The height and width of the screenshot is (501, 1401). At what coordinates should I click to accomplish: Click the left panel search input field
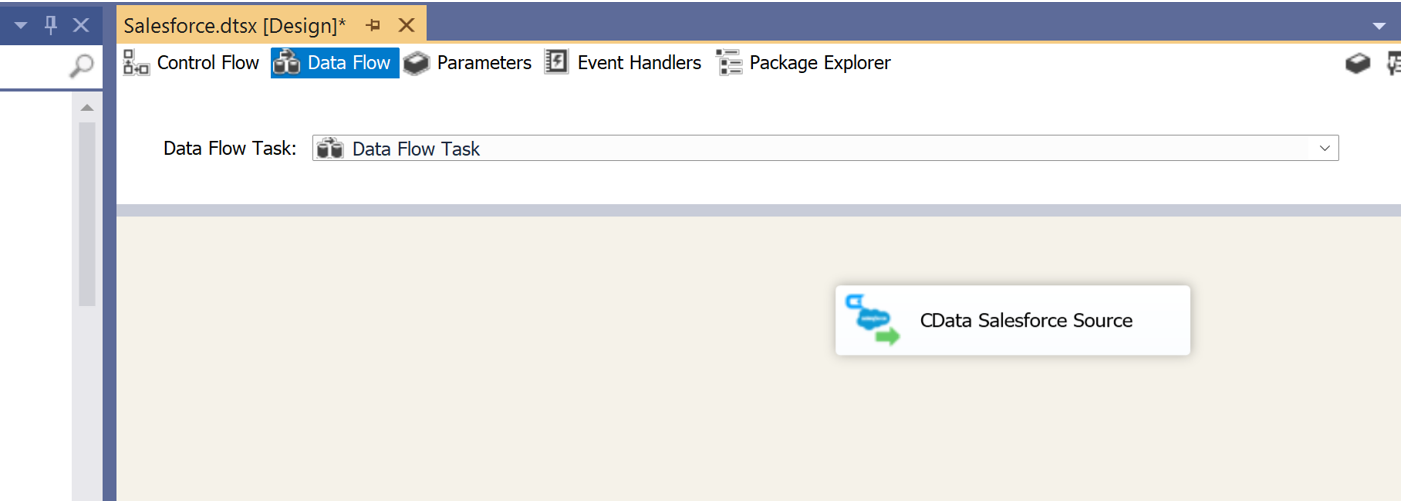click(35, 66)
